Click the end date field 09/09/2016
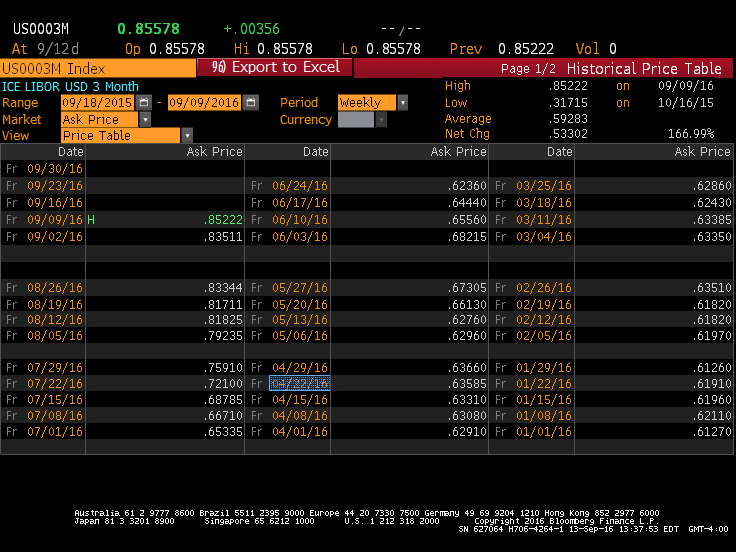 pos(204,102)
